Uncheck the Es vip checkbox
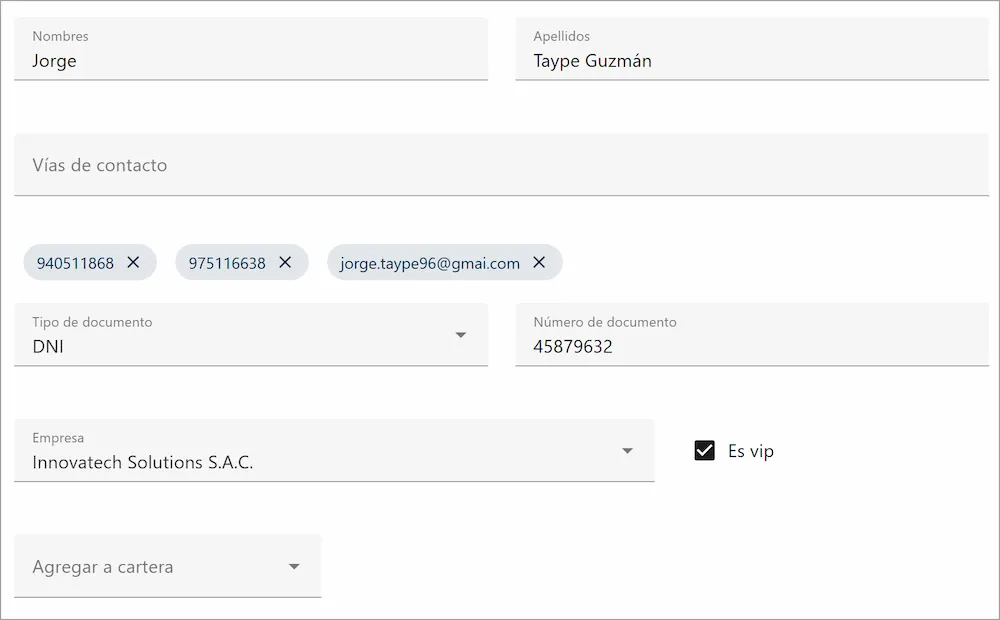 pos(705,451)
